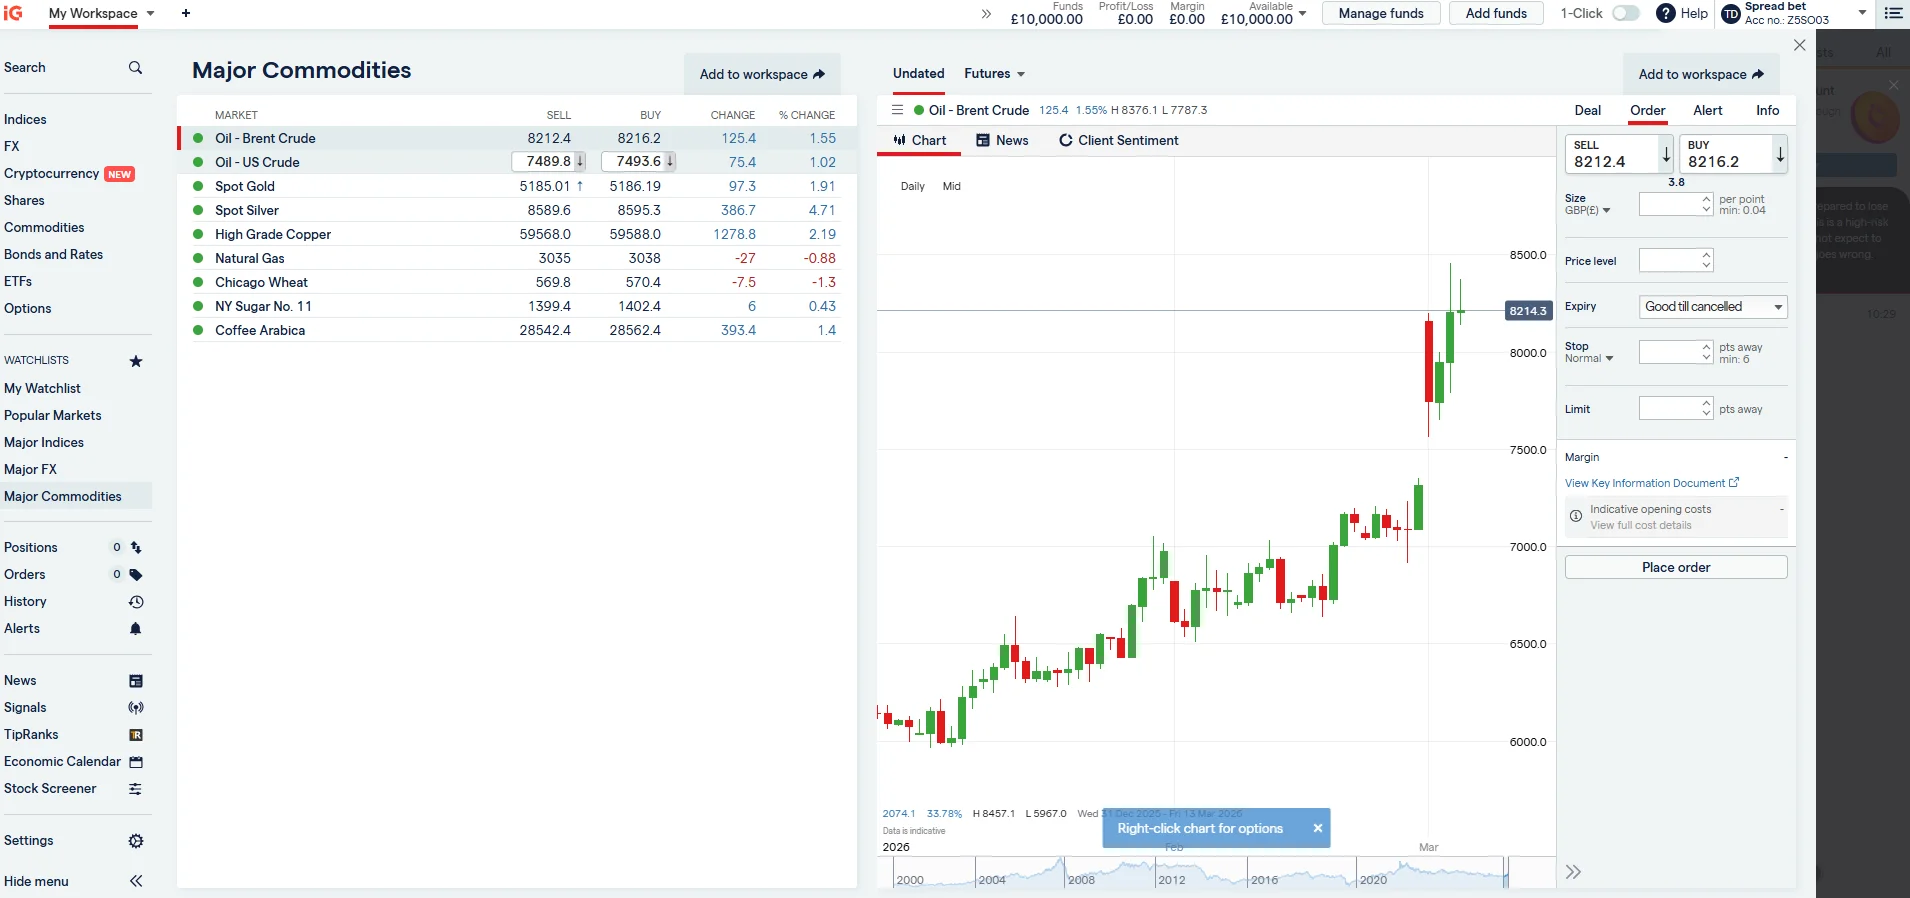Click the BUY 8216.2 price button
The image size is (1910, 898).
1733,154
